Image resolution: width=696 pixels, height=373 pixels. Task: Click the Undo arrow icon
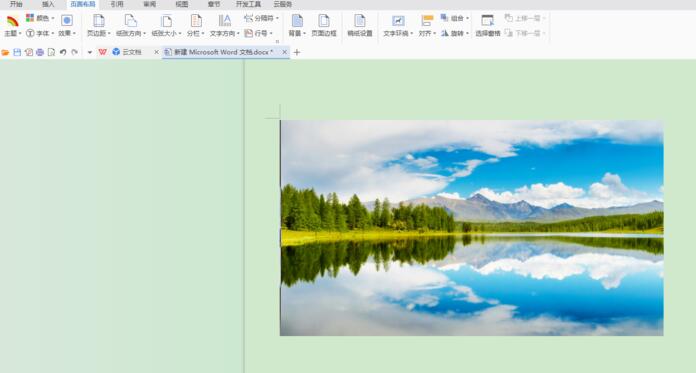coord(63,52)
